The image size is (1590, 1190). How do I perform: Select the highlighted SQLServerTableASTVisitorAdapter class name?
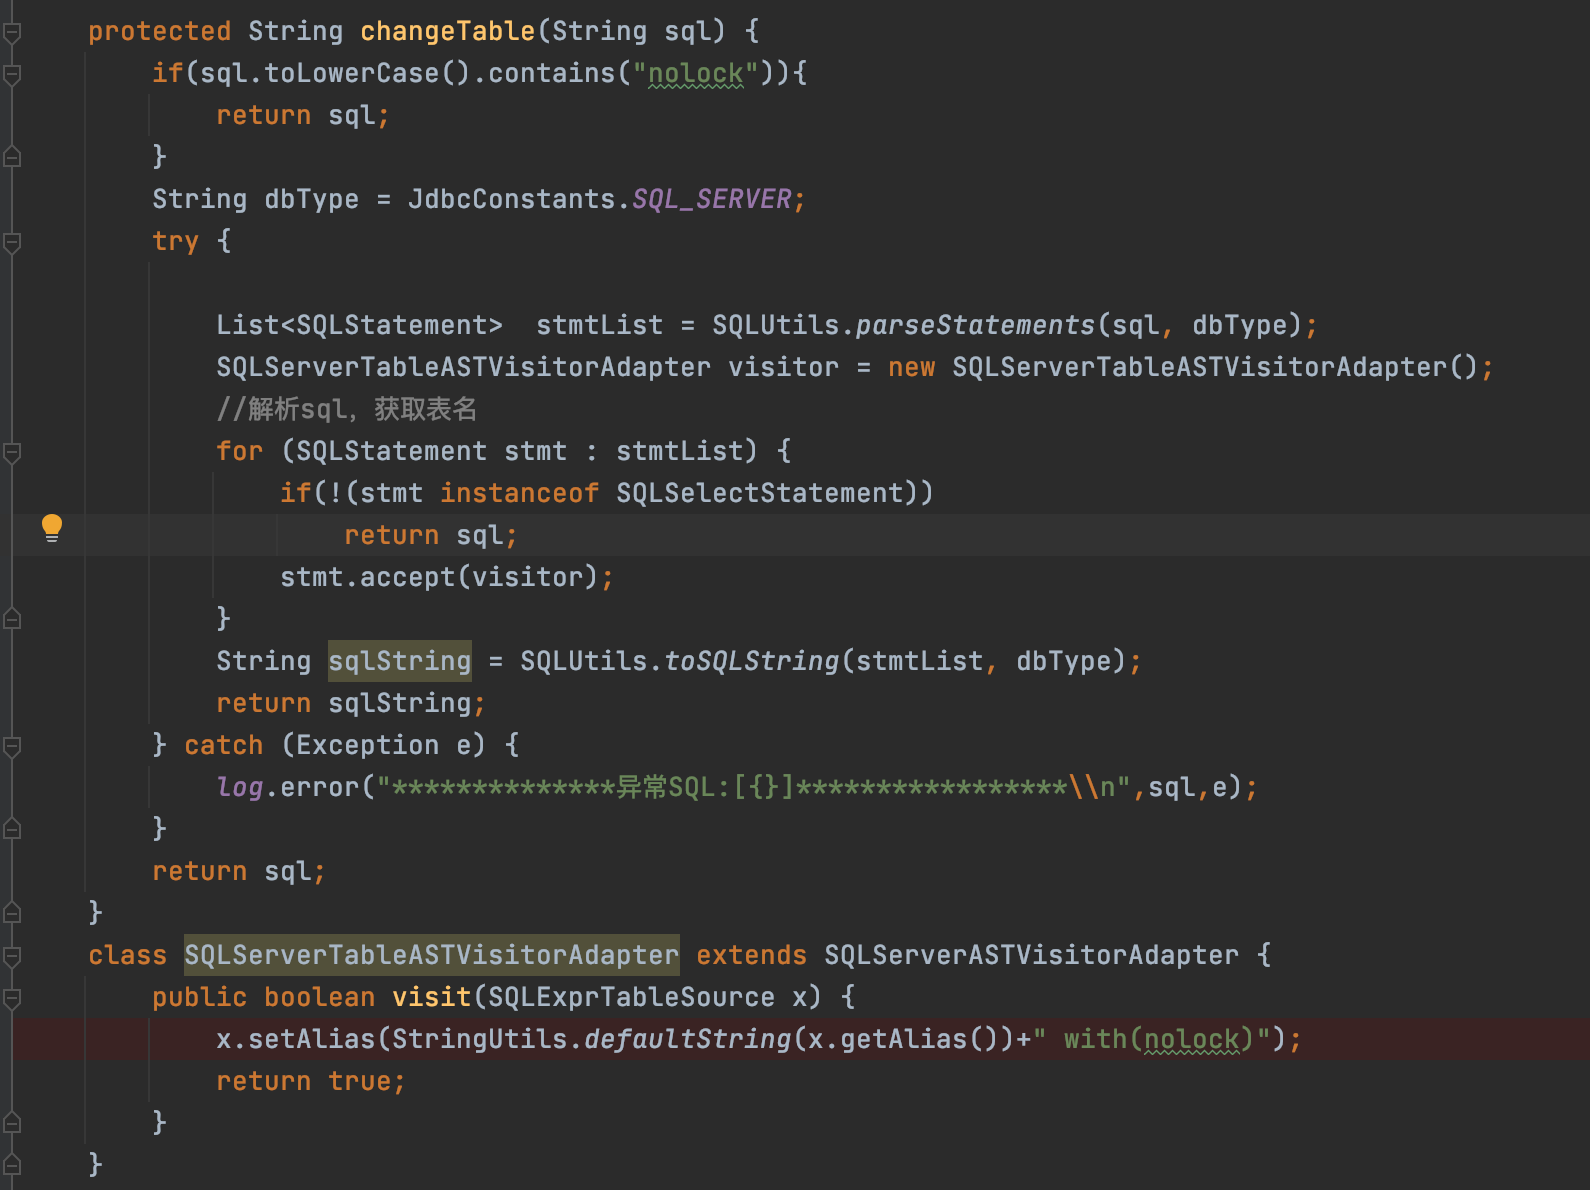pyautogui.click(x=431, y=955)
